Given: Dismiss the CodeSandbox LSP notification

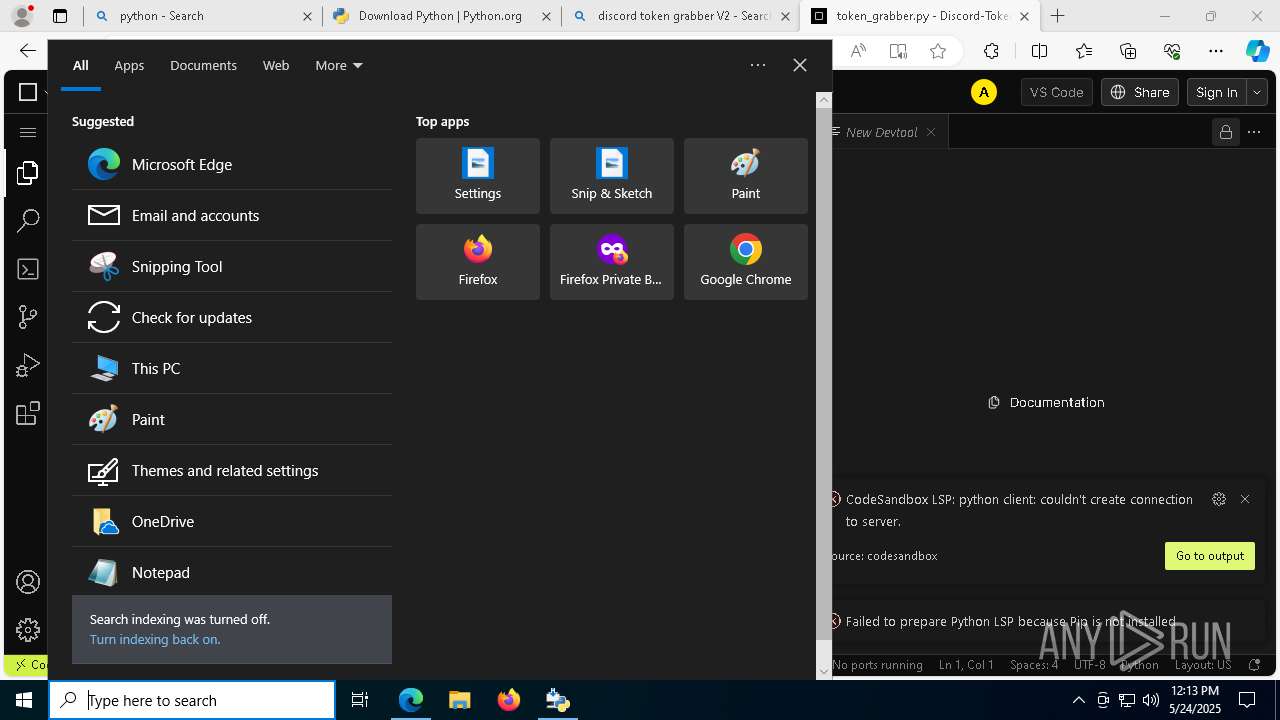Looking at the screenshot, I should coord(1245,499).
